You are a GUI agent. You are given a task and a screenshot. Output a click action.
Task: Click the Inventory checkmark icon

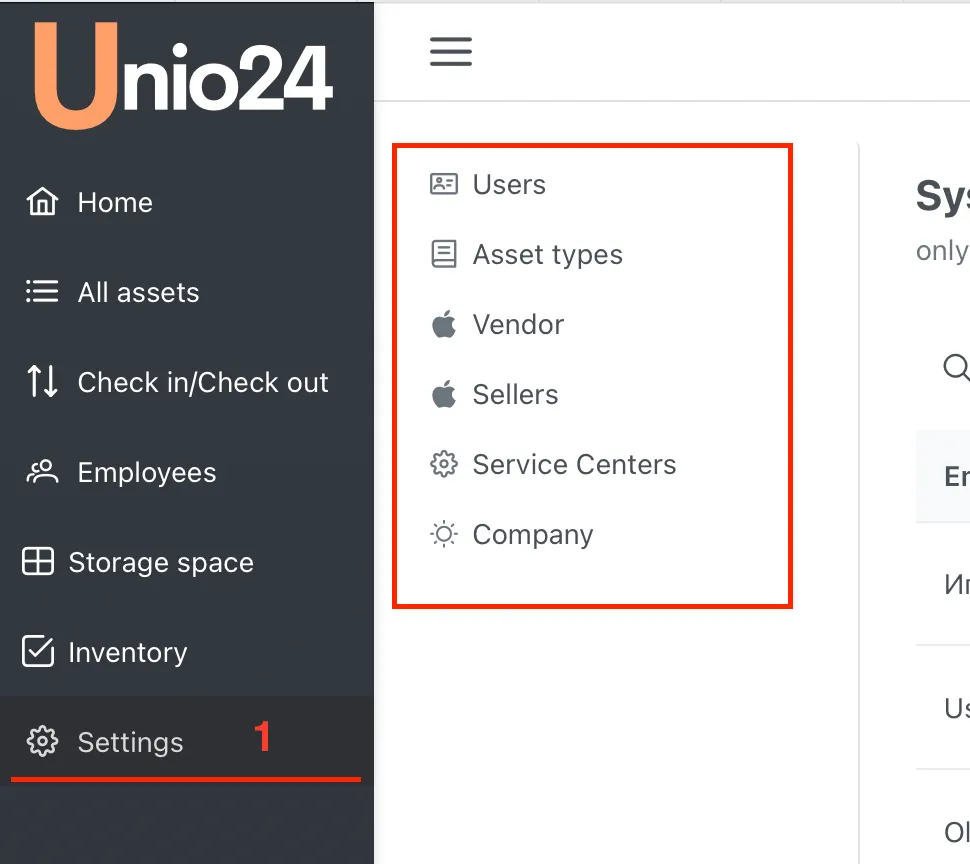pyautogui.click(x=38, y=652)
